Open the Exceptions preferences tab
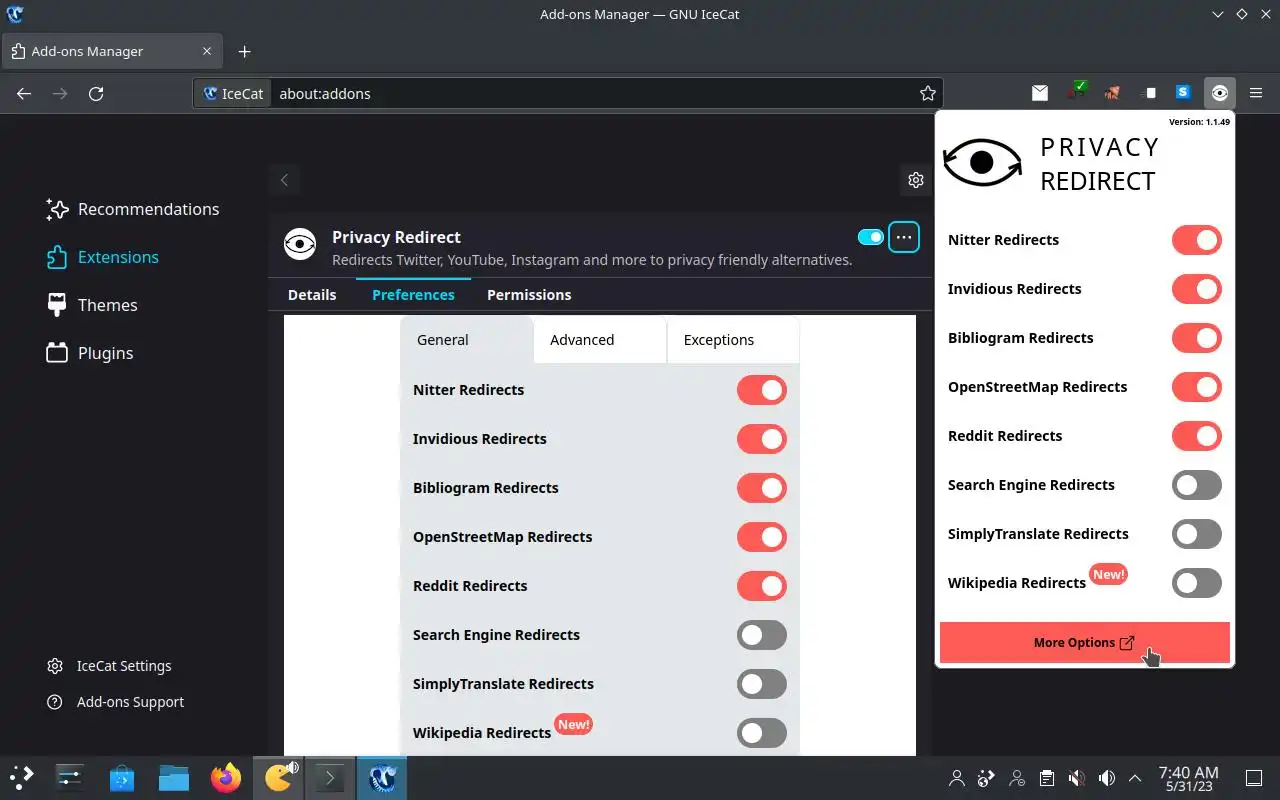The width and height of the screenshot is (1280, 800). (x=733, y=340)
